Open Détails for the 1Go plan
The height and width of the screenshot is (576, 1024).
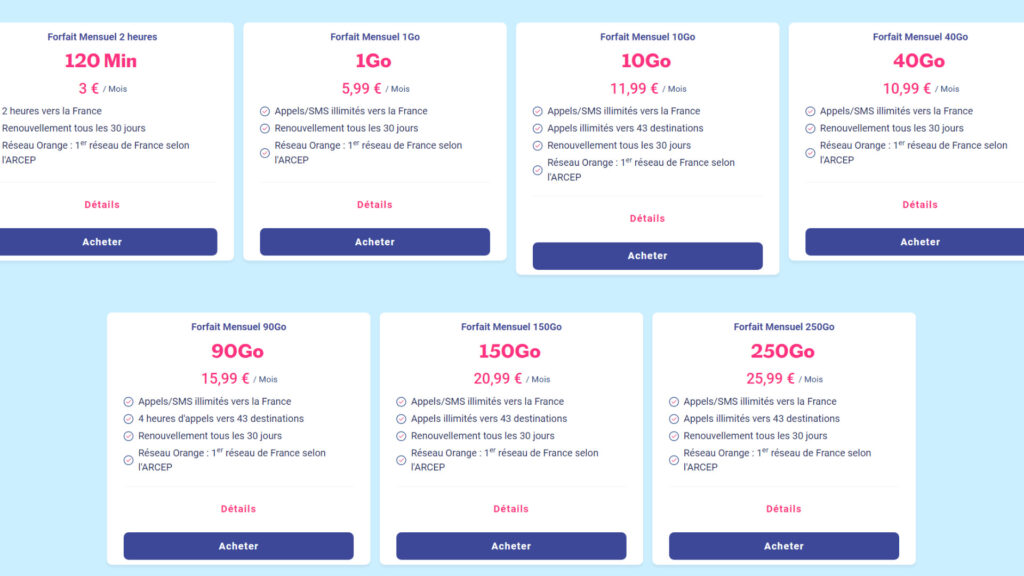coord(374,204)
